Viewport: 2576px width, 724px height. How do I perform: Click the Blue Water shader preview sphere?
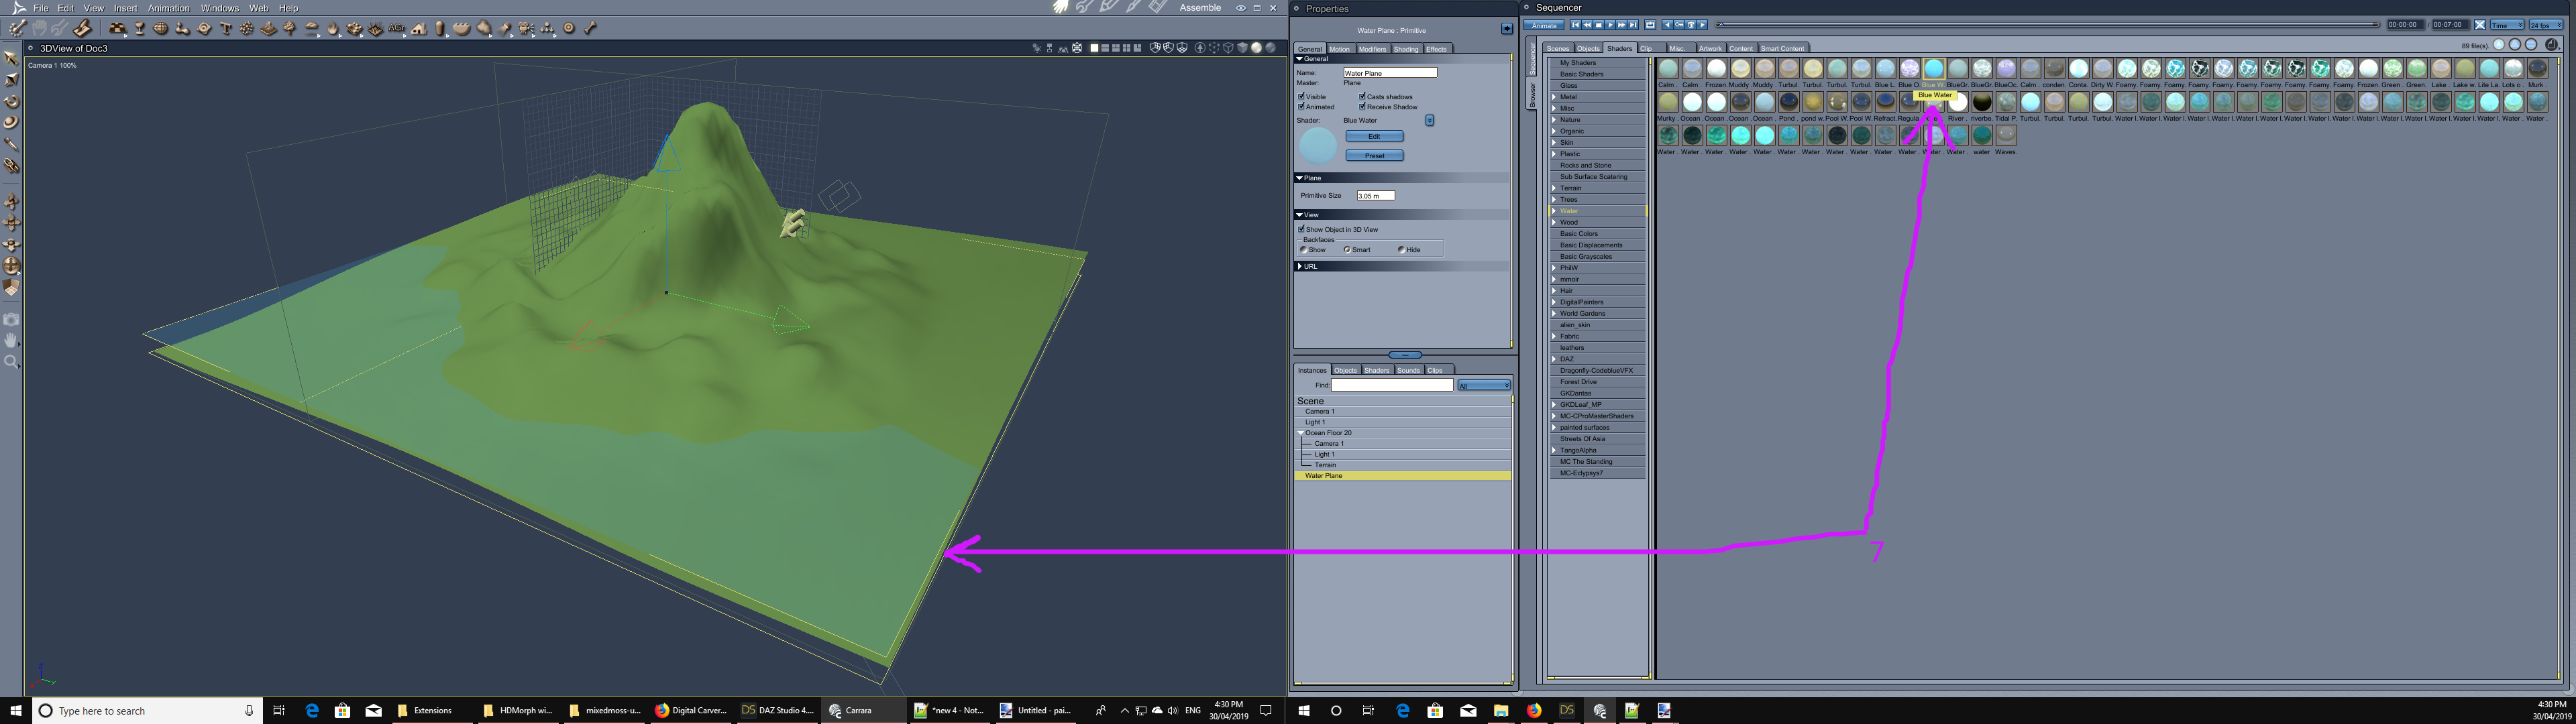pos(1318,146)
